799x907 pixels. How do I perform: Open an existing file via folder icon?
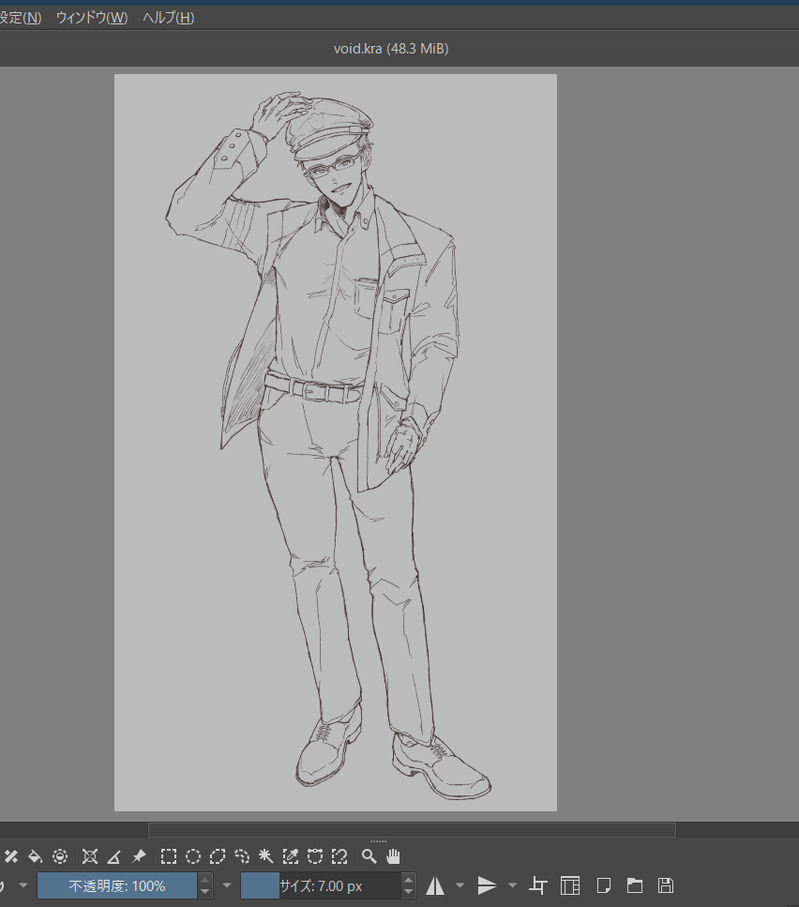pos(635,886)
